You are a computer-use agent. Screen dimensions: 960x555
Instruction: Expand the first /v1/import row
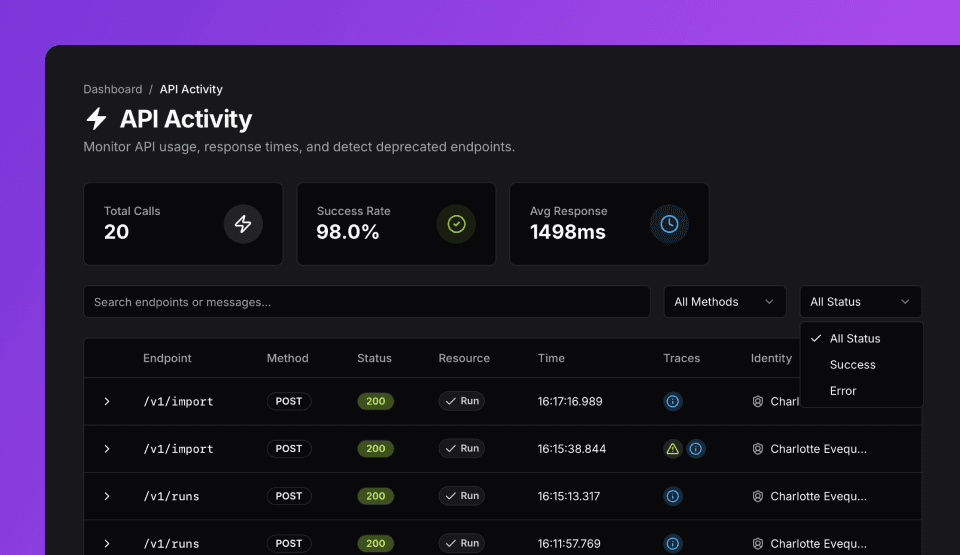pyautogui.click(x=107, y=401)
